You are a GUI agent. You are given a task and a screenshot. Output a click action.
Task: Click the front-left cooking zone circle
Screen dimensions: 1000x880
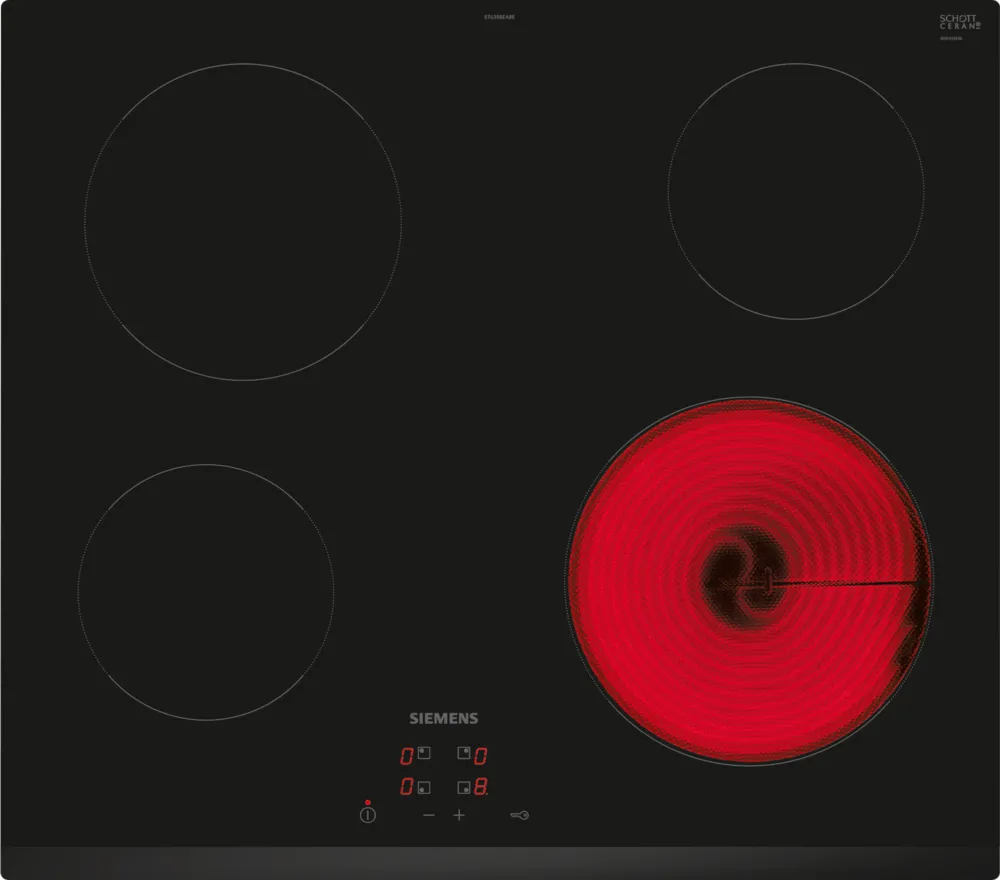point(206,590)
